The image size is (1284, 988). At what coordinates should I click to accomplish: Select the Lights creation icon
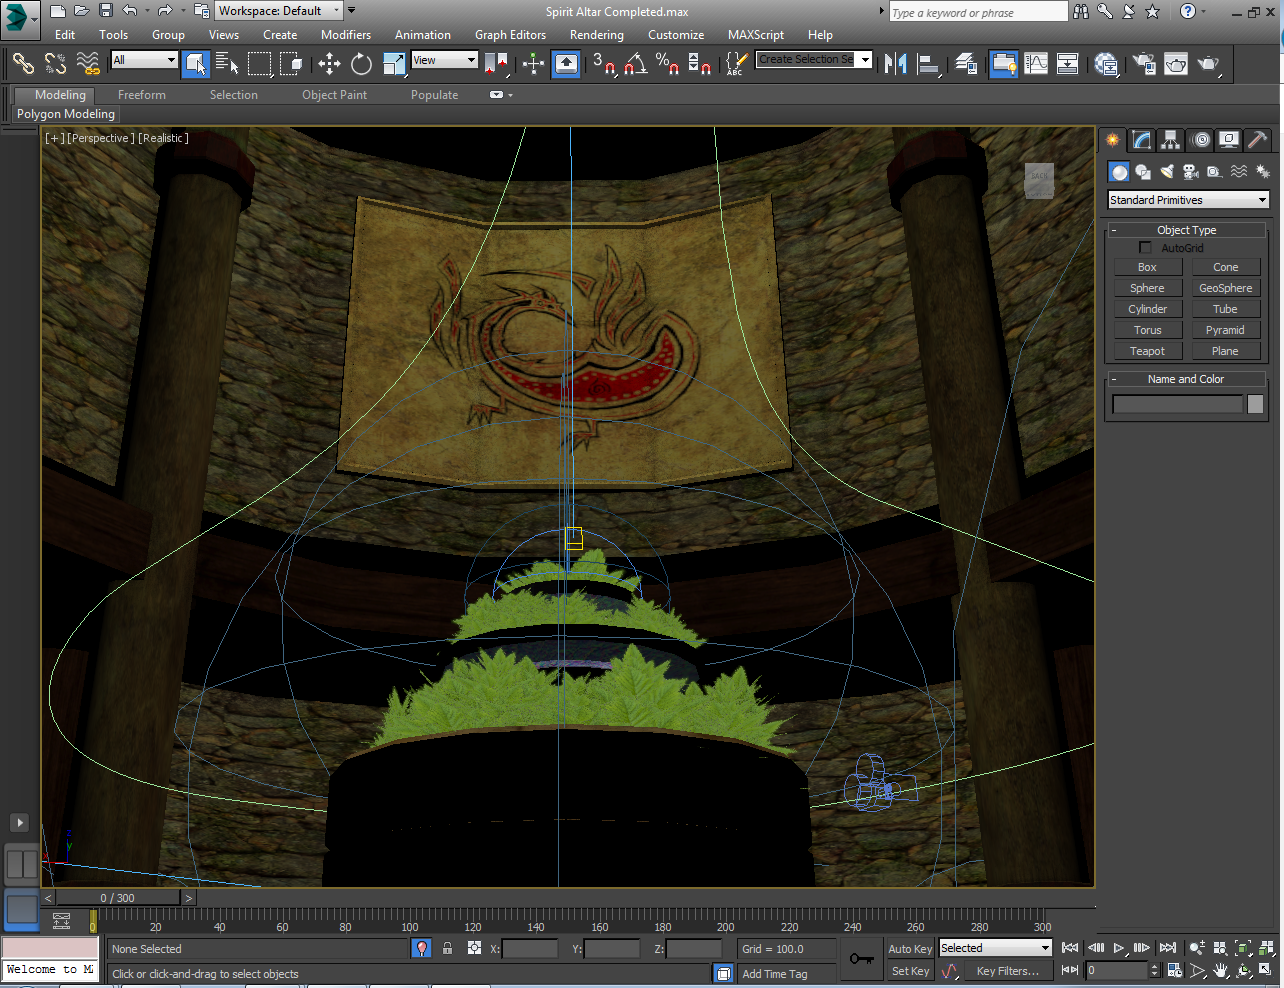[x=1166, y=171]
